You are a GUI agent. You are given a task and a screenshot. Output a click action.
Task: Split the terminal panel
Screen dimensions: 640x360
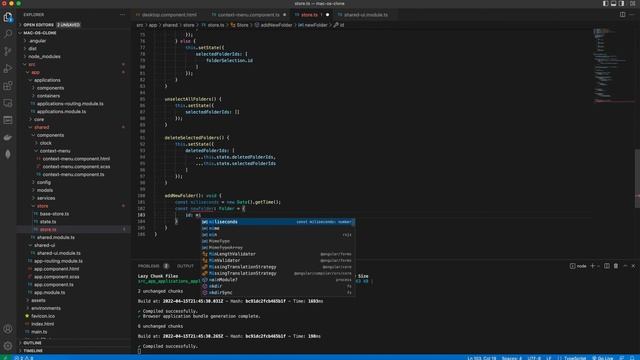coord(607,266)
